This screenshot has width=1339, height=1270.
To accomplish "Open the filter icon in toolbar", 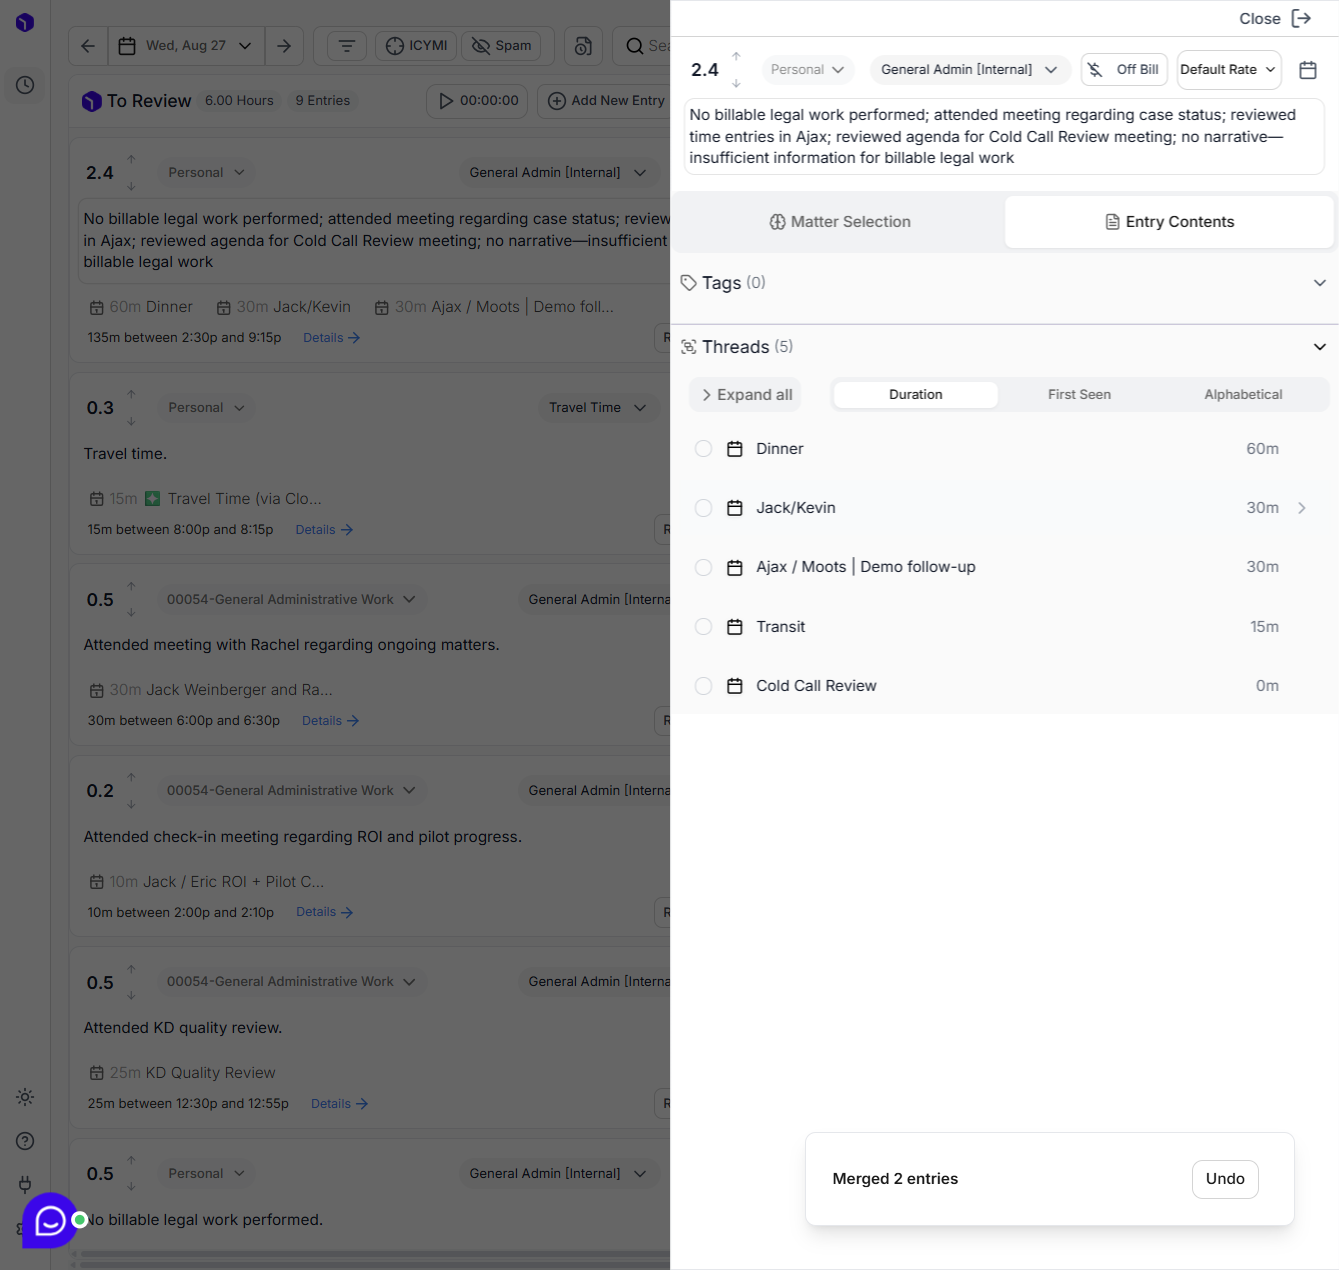I will click(x=346, y=46).
